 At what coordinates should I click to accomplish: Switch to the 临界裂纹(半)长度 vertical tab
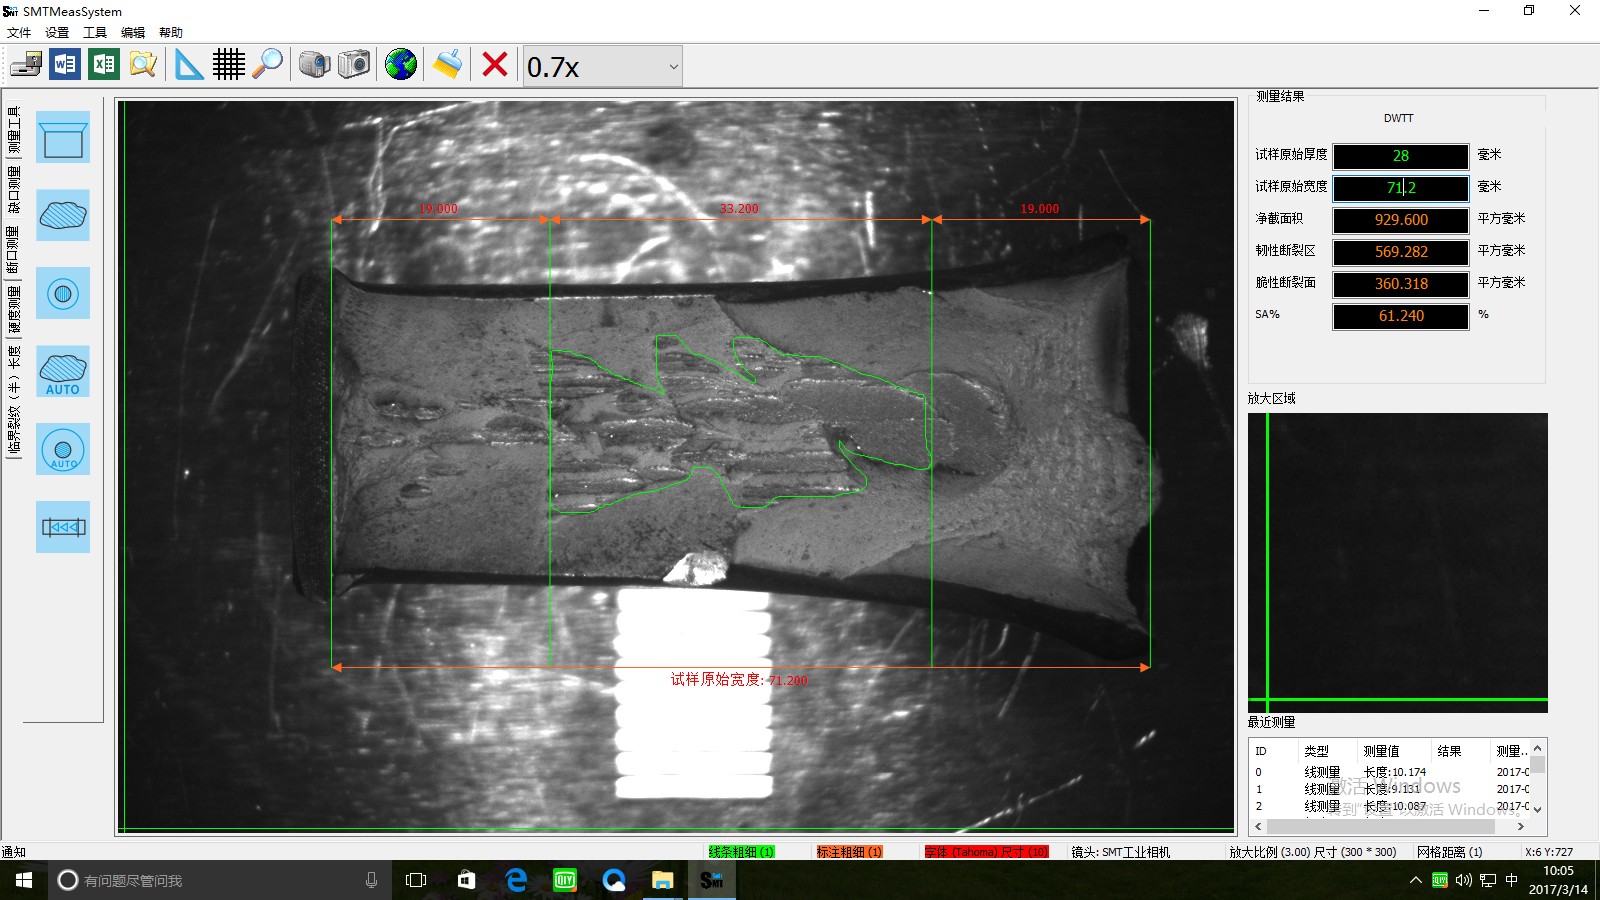[13, 400]
